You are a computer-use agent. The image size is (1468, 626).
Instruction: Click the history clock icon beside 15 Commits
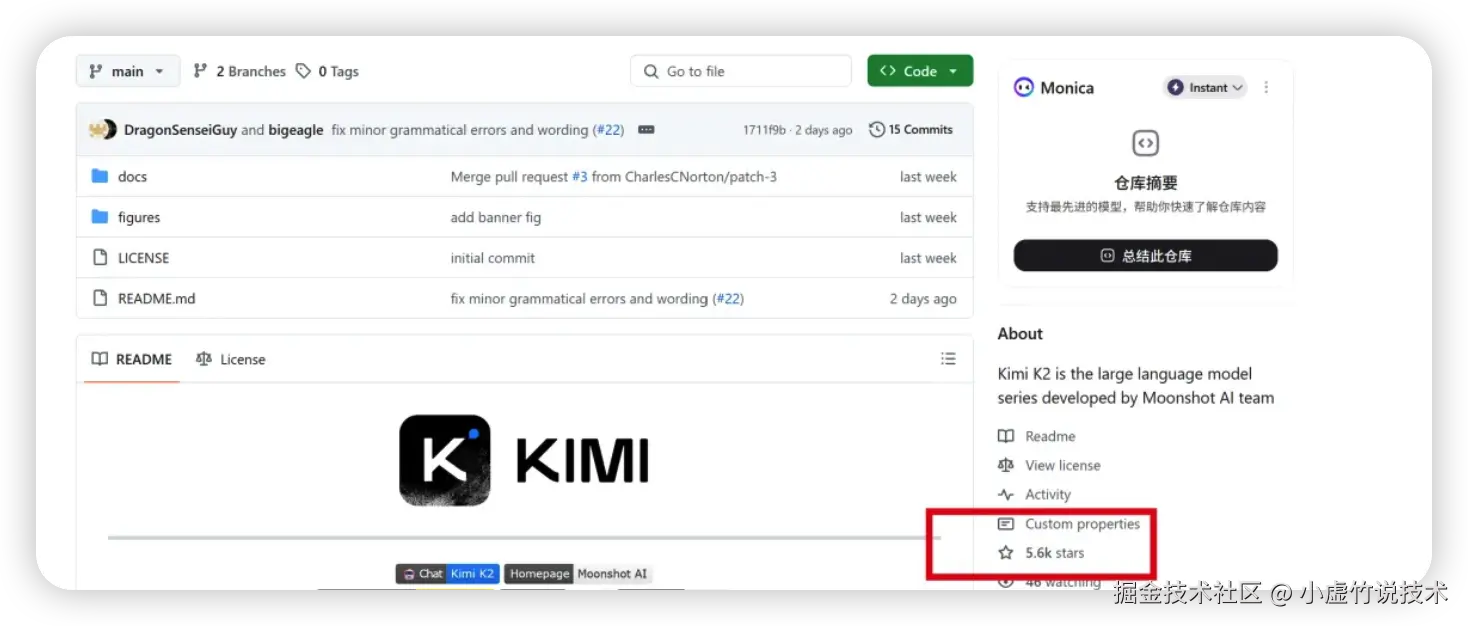(x=877, y=130)
